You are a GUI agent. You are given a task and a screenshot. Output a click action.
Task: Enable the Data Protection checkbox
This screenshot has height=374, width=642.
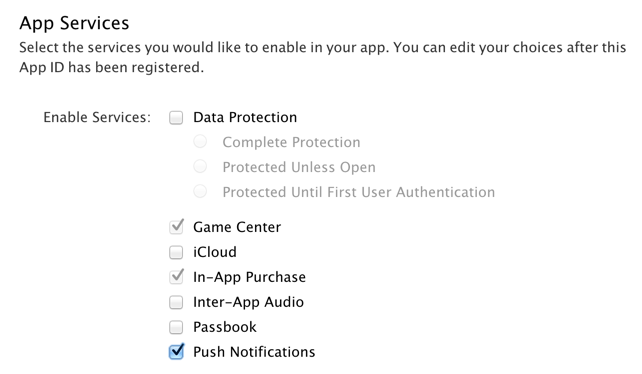point(176,118)
